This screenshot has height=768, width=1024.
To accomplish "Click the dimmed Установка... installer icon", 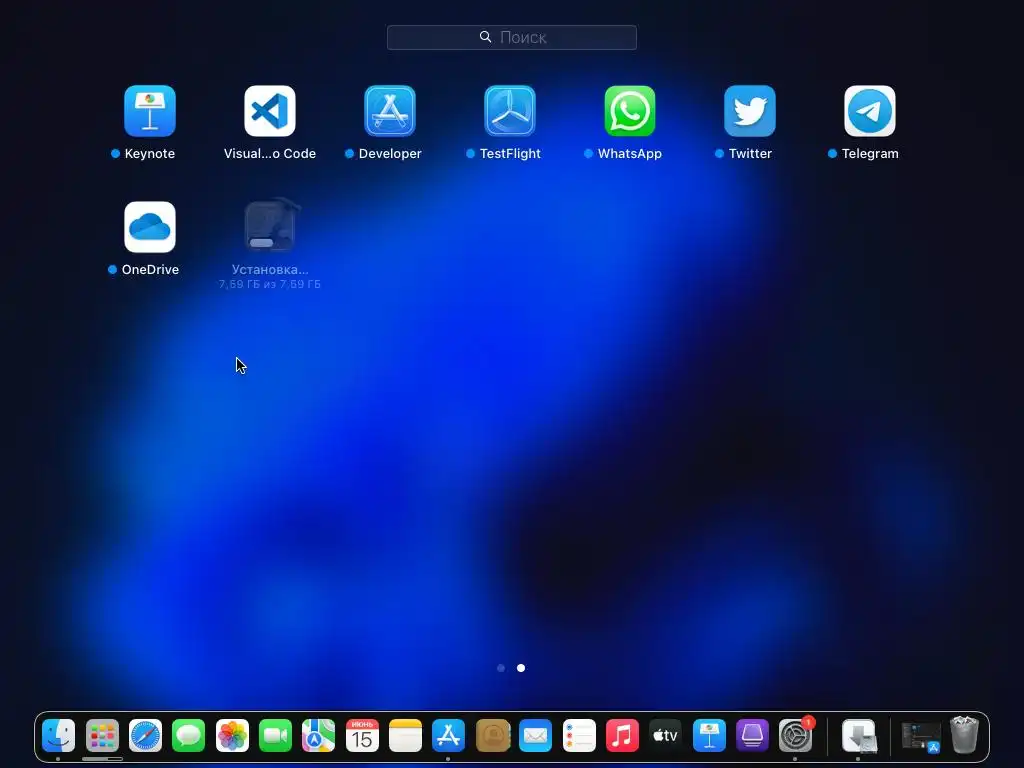I will point(272,225).
